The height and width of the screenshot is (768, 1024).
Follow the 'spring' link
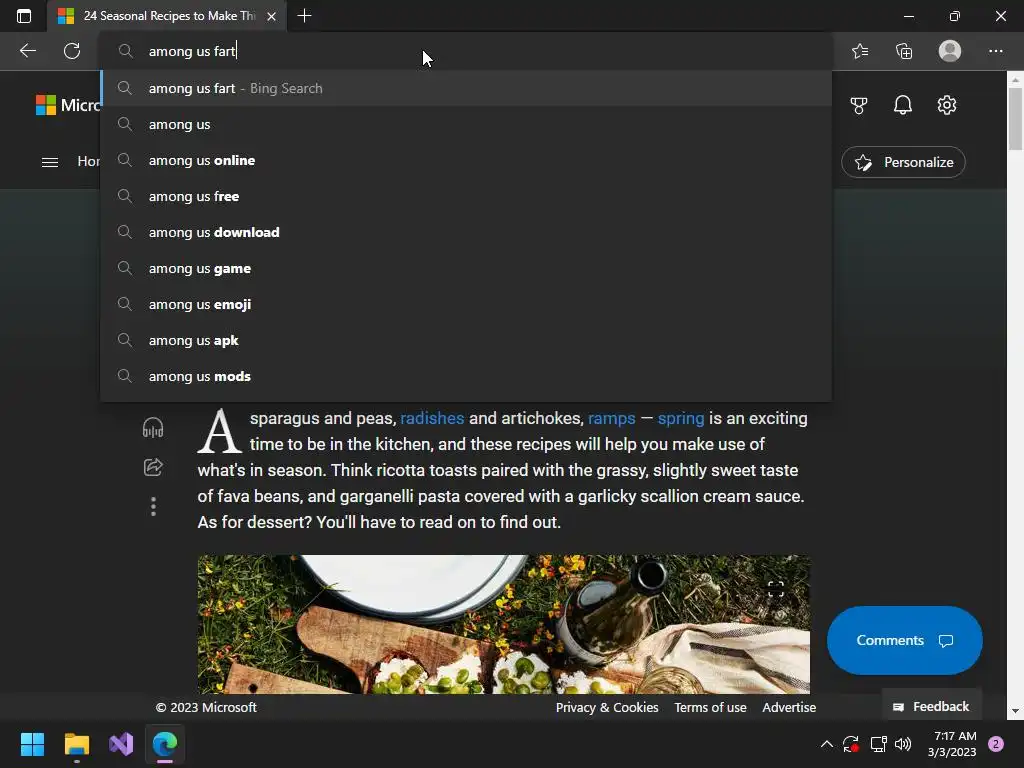tap(680, 418)
